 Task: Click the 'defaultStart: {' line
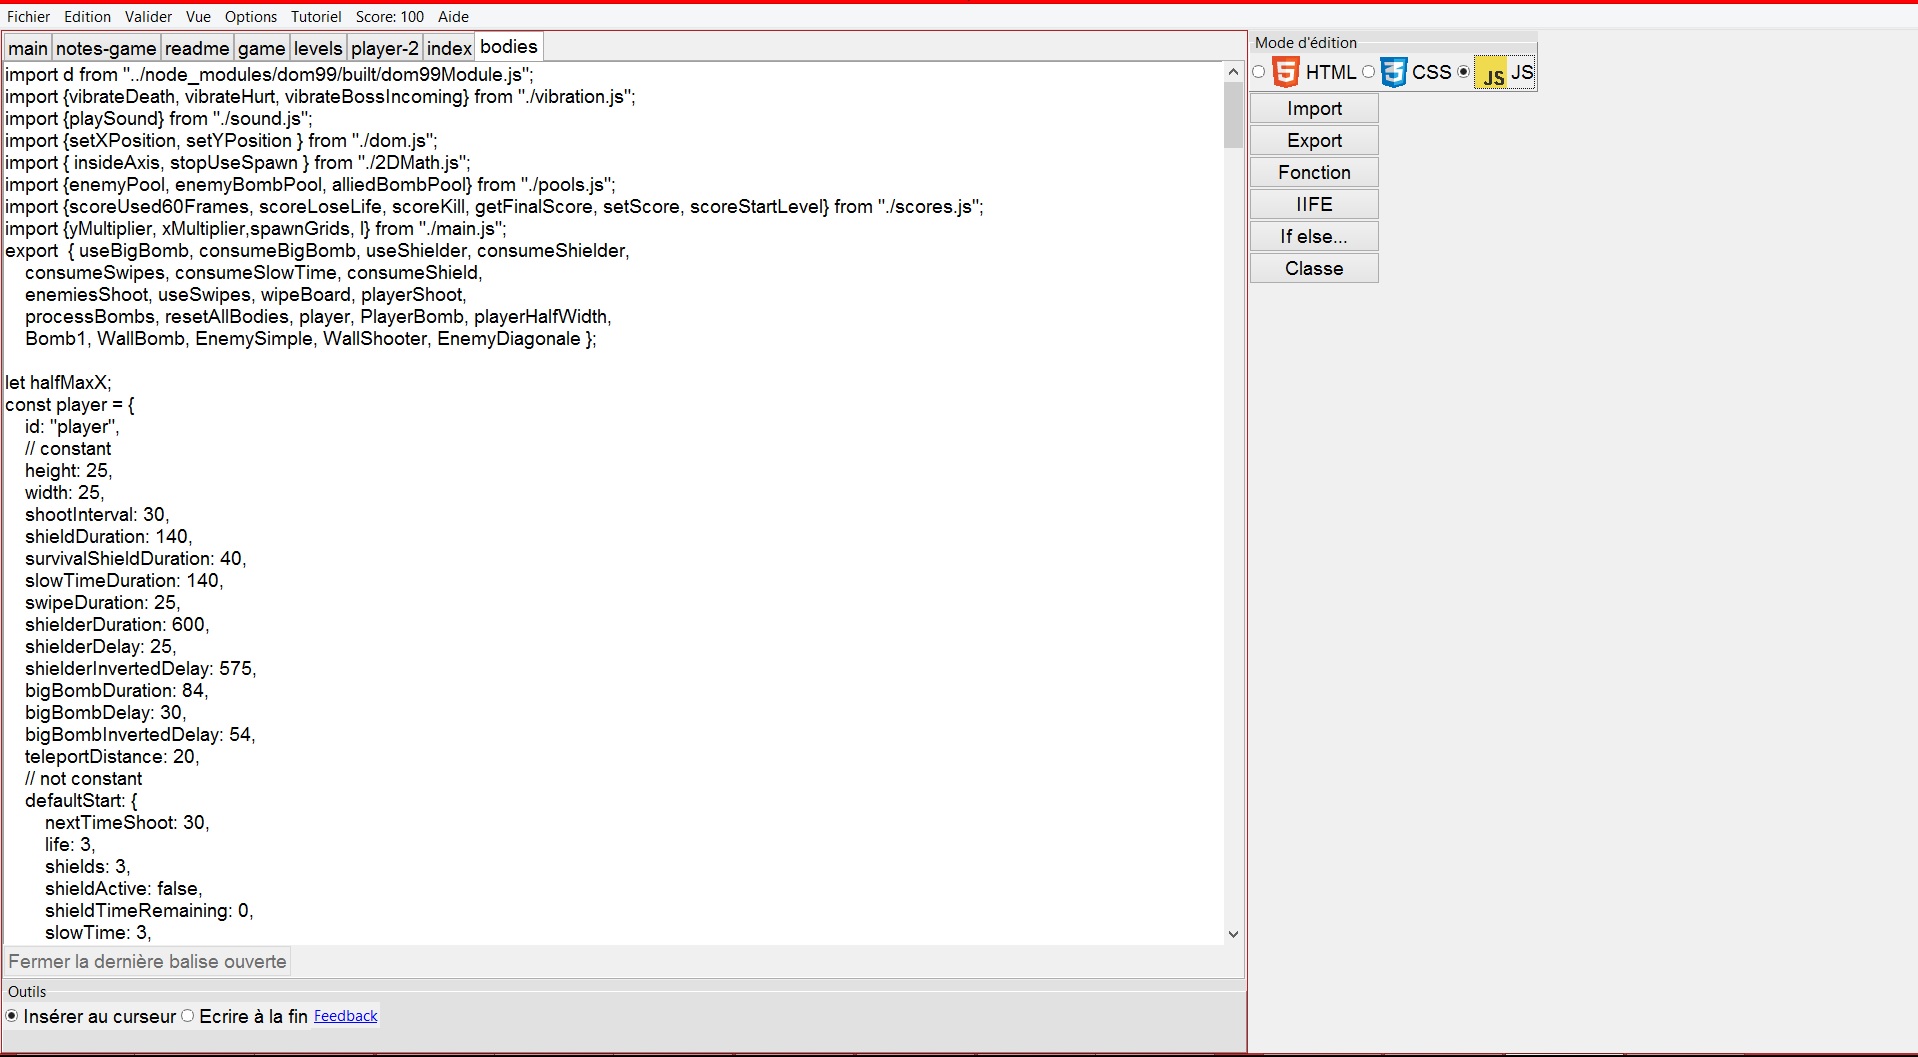tap(81, 800)
